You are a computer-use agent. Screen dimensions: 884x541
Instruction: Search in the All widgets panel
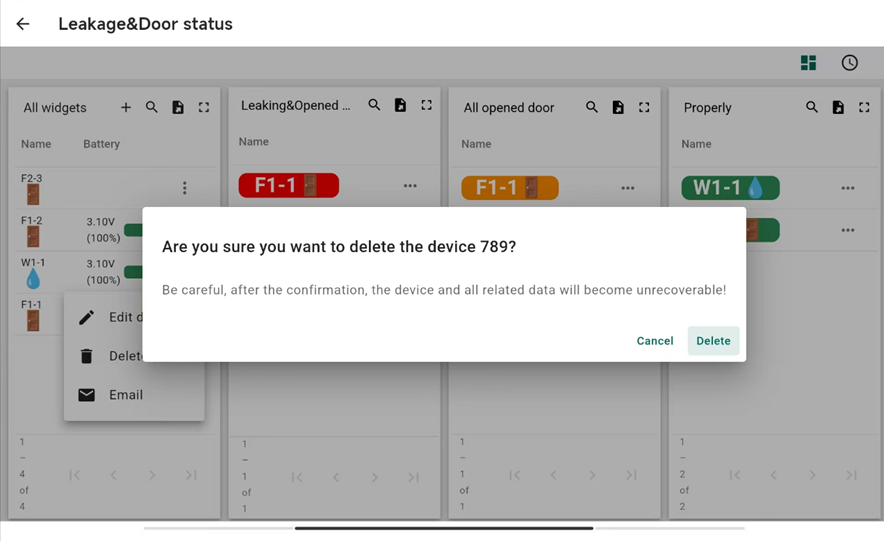point(152,107)
